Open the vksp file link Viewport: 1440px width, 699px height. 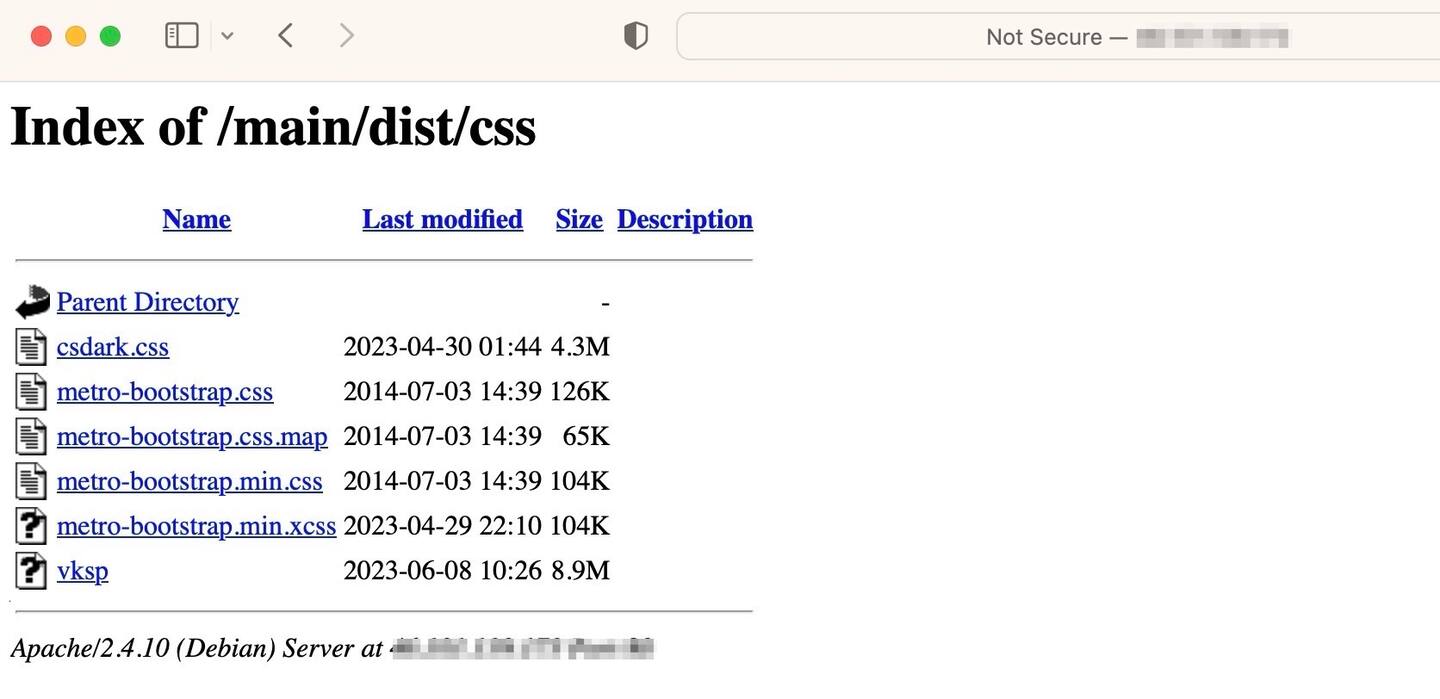pyautogui.click(x=82, y=571)
